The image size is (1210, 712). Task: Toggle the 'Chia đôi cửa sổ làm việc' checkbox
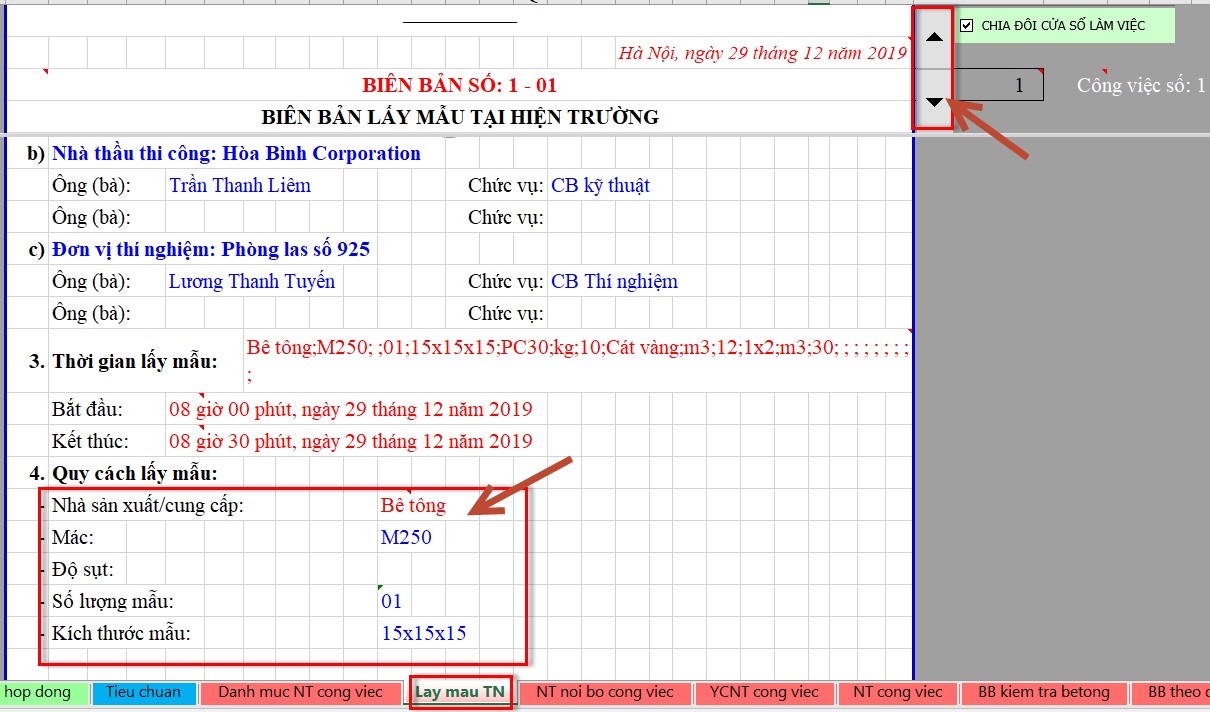pos(966,25)
